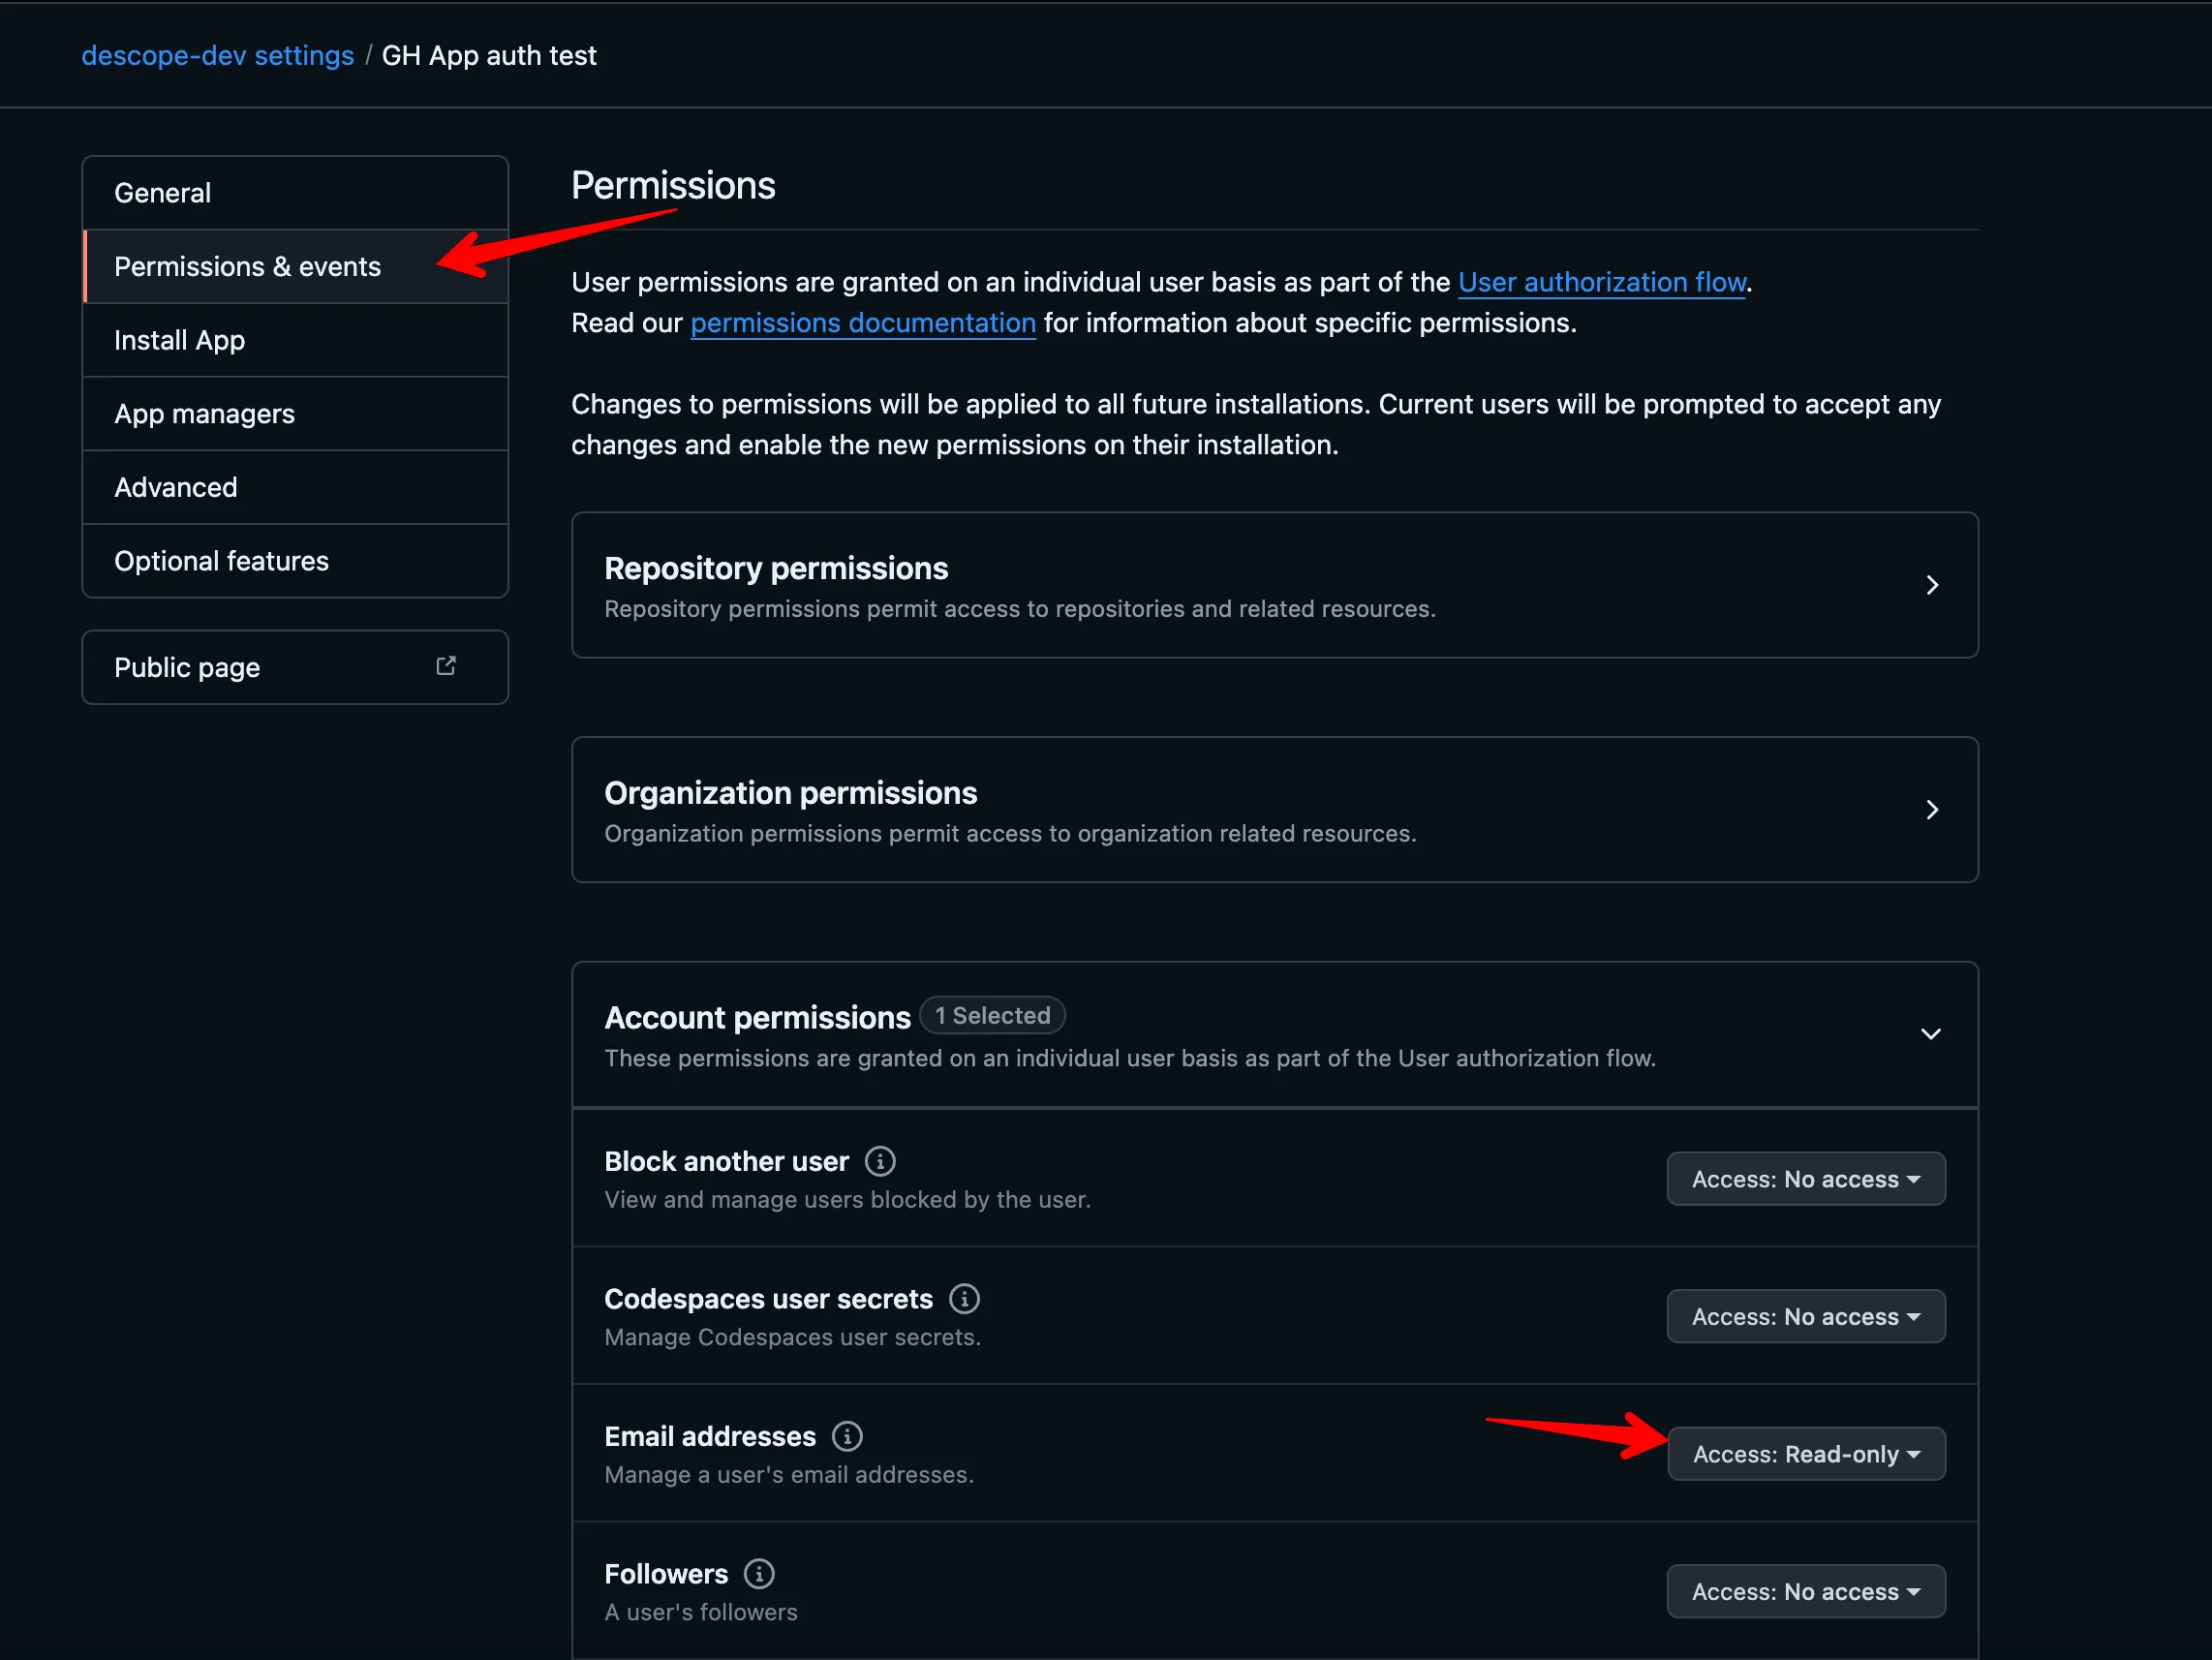This screenshot has width=2212, height=1660.
Task: Click the info icon beside Codespaces user secrets
Action: coord(963,1298)
